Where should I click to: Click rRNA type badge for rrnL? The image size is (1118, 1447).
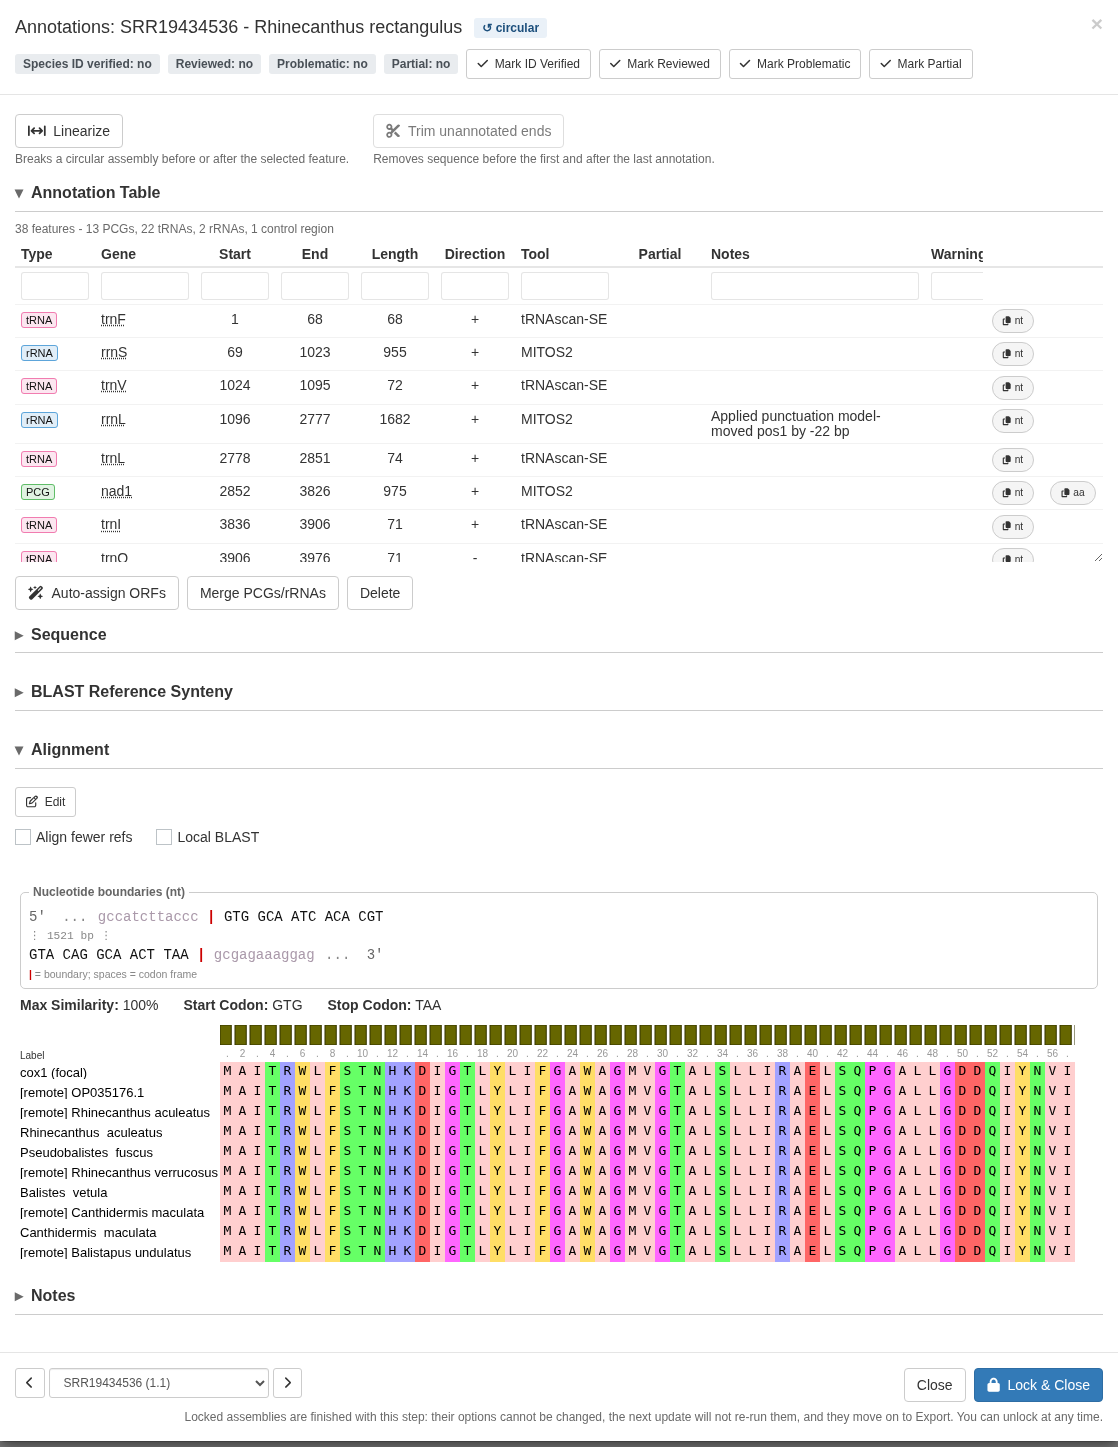(x=39, y=420)
